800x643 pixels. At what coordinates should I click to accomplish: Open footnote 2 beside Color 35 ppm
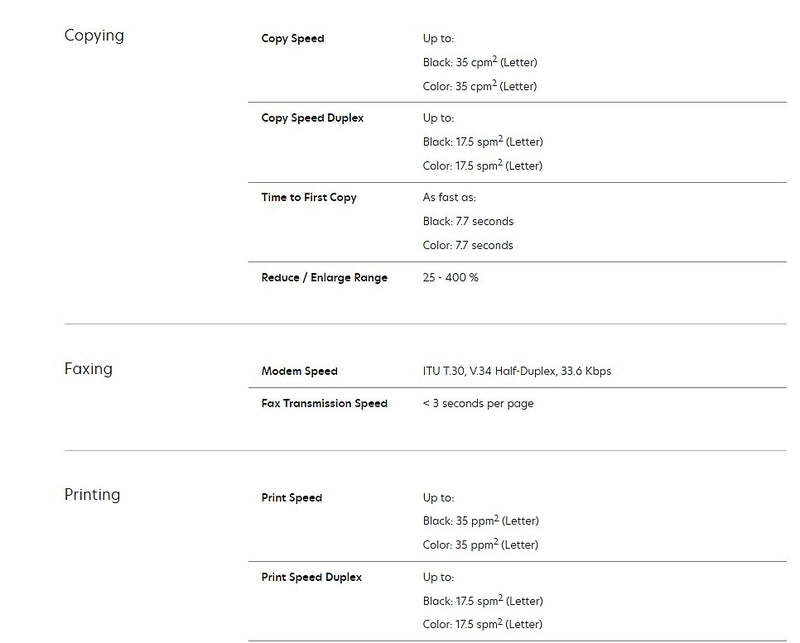coord(496,542)
